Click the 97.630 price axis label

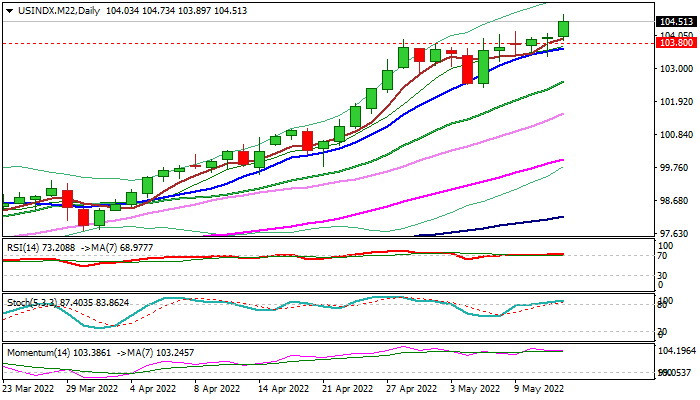coord(675,234)
